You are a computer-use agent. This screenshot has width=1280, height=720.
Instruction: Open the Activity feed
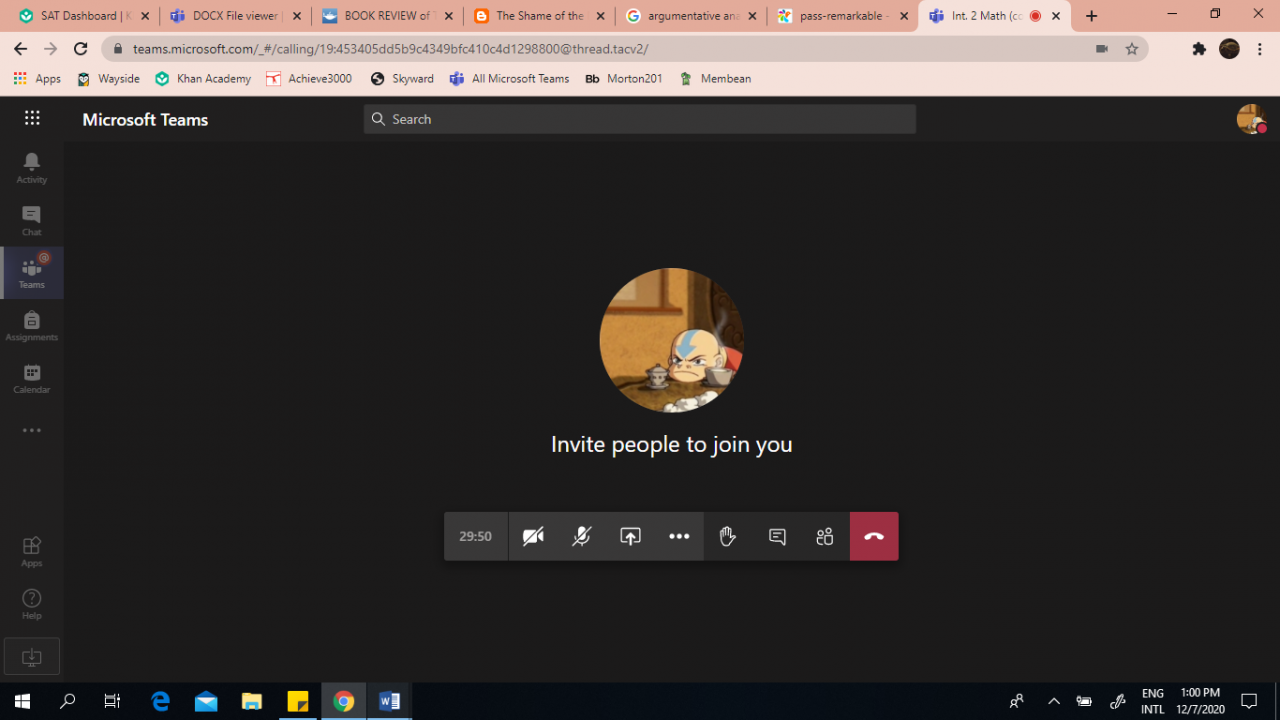[x=32, y=167]
